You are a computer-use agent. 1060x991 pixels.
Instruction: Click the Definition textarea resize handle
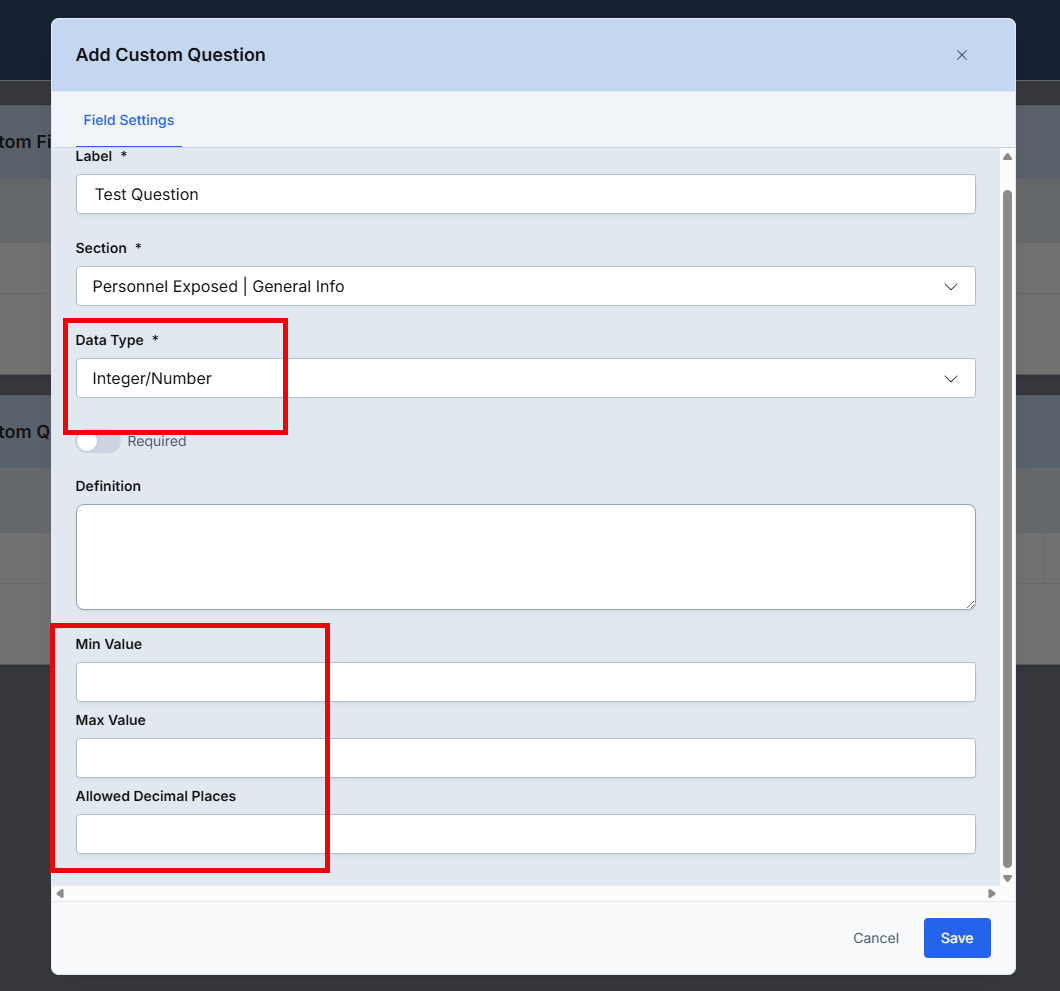tap(969, 603)
